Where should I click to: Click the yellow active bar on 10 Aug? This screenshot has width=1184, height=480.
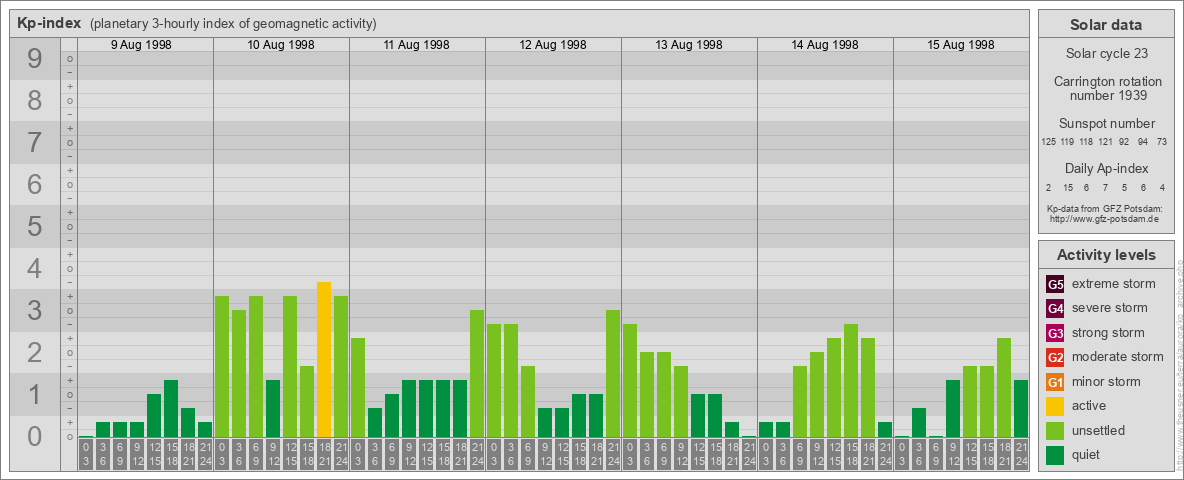324,359
